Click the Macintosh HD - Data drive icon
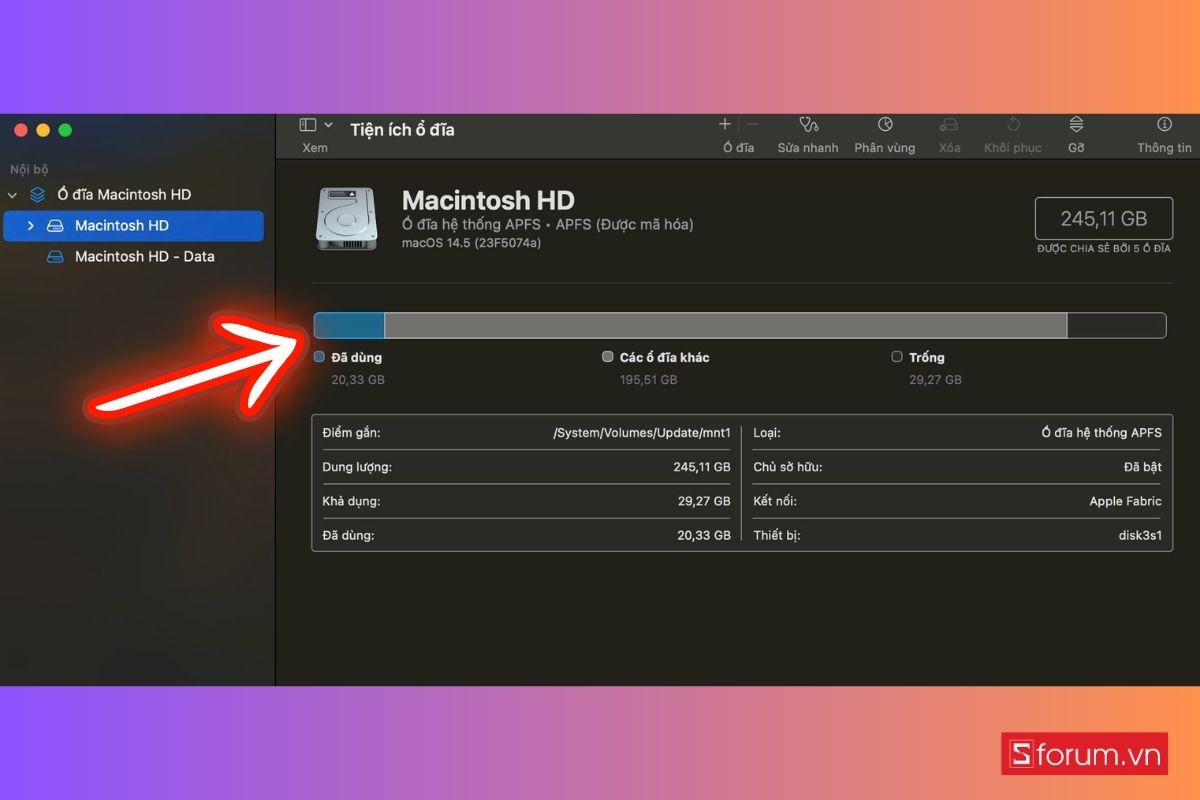Screen dimensions: 1200x800 pos(56,257)
